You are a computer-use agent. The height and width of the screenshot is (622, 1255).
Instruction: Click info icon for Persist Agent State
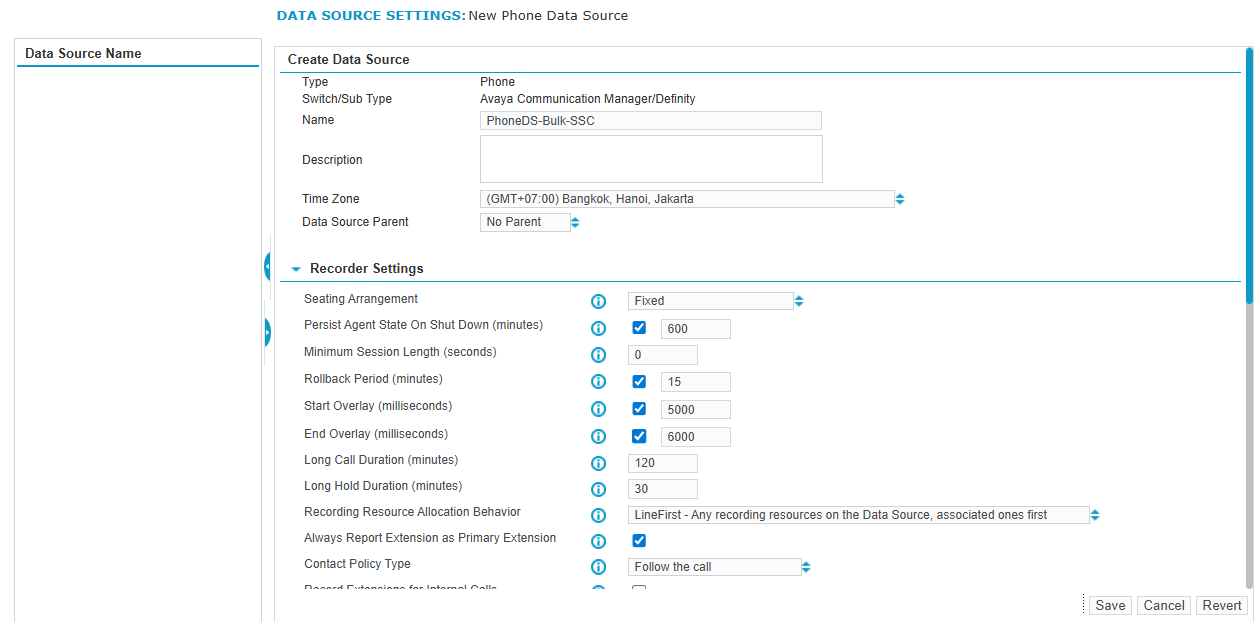click(x=599, y=328)
